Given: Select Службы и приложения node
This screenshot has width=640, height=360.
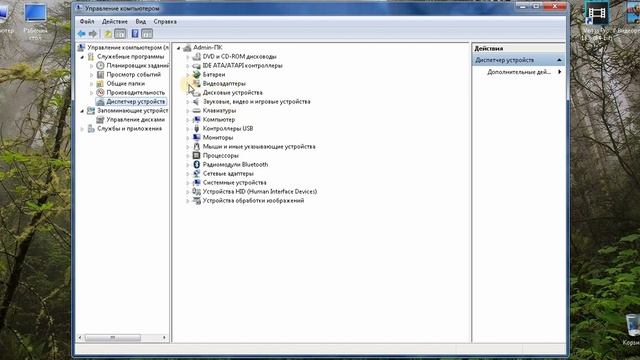Looking at the screenshot, I should tap(129, 129).
